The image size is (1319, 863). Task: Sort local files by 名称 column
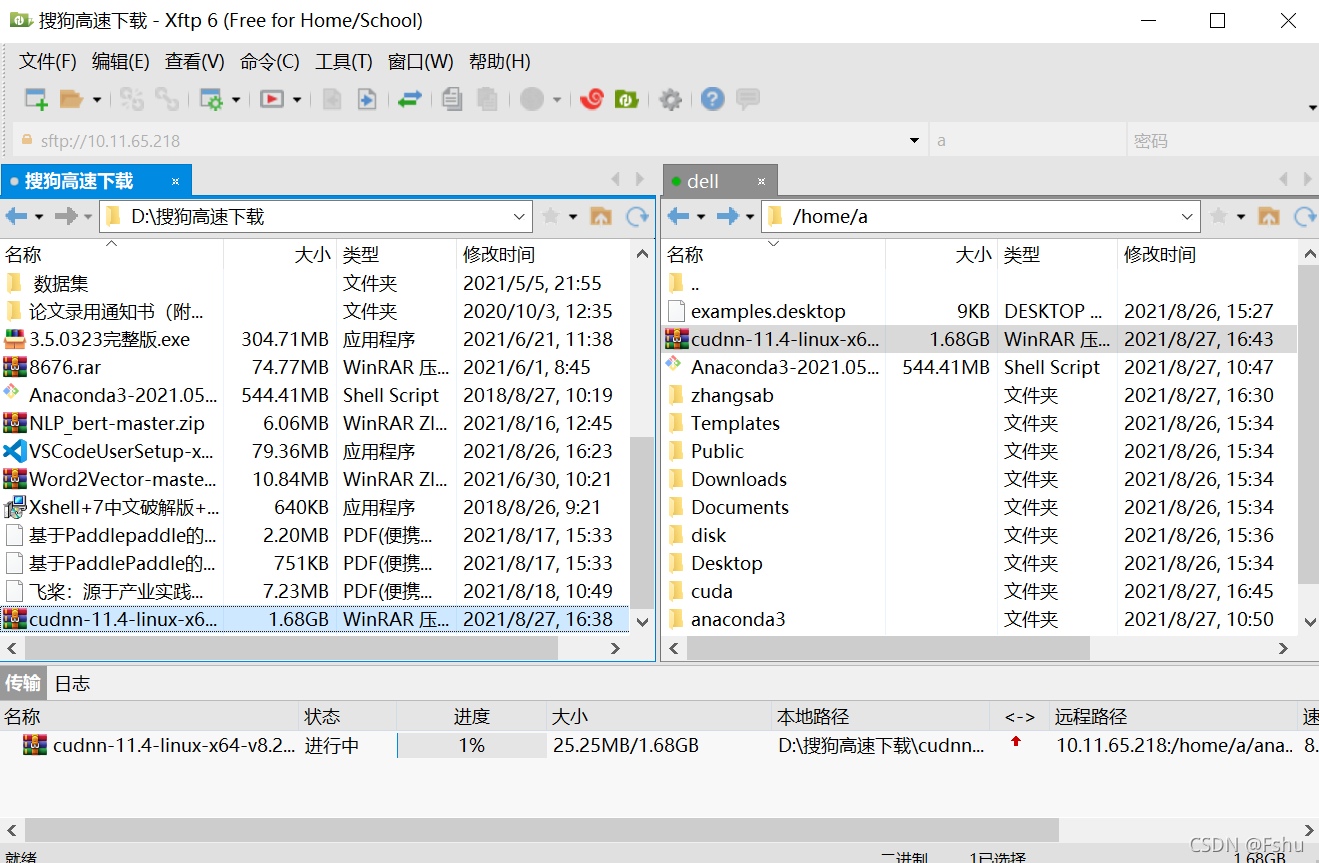coord(112,255)
